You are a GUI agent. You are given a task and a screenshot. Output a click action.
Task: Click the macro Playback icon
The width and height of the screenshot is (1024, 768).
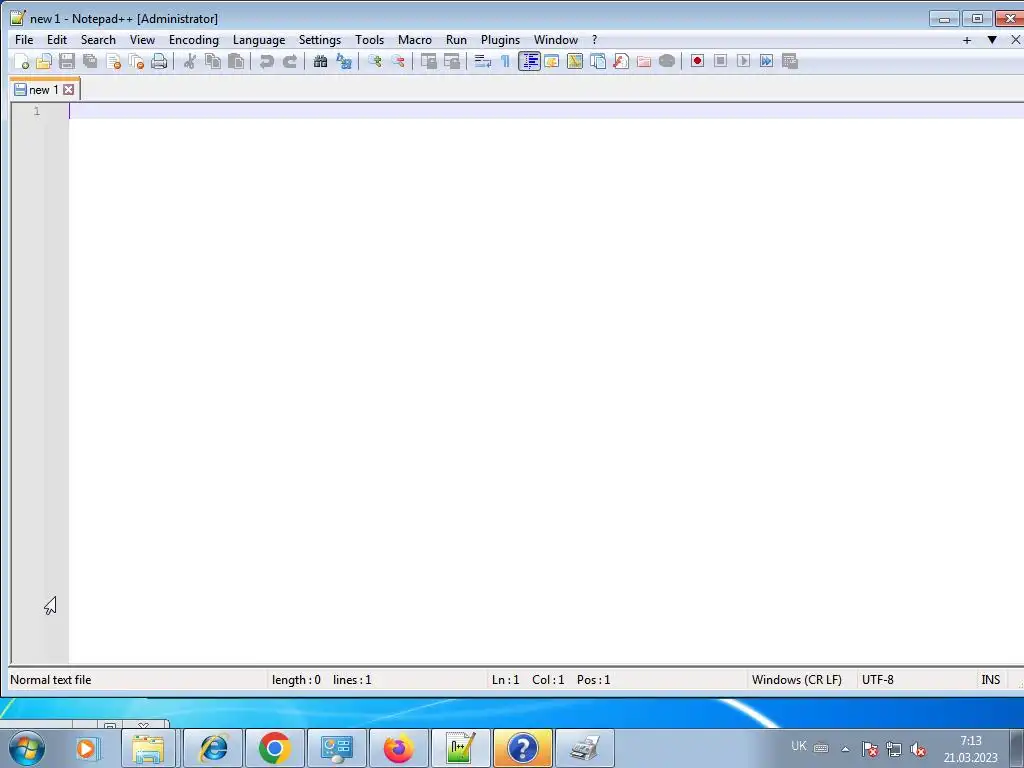tap(743, 61)
